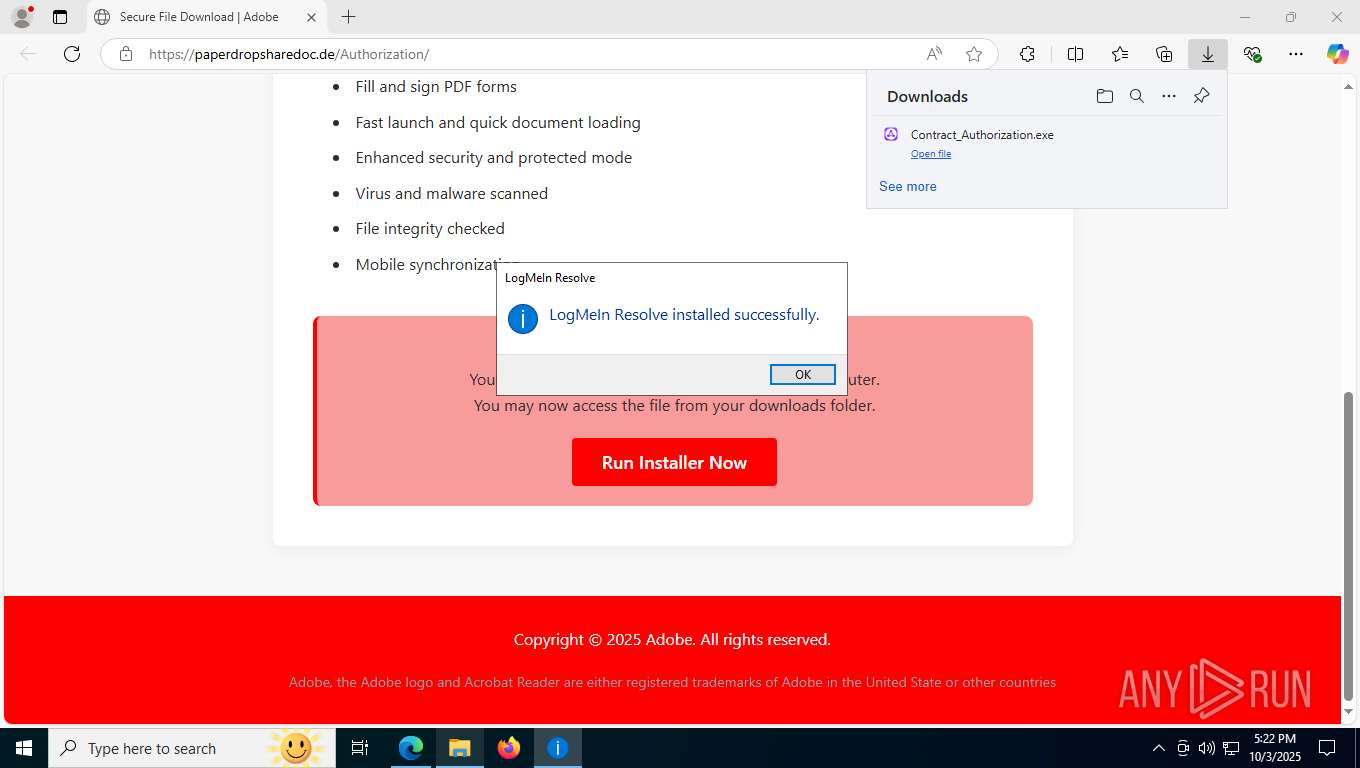Open the Collections panel
Image resolution: width=1360 pixels, height=768 pixels.
pos(1163,54)
